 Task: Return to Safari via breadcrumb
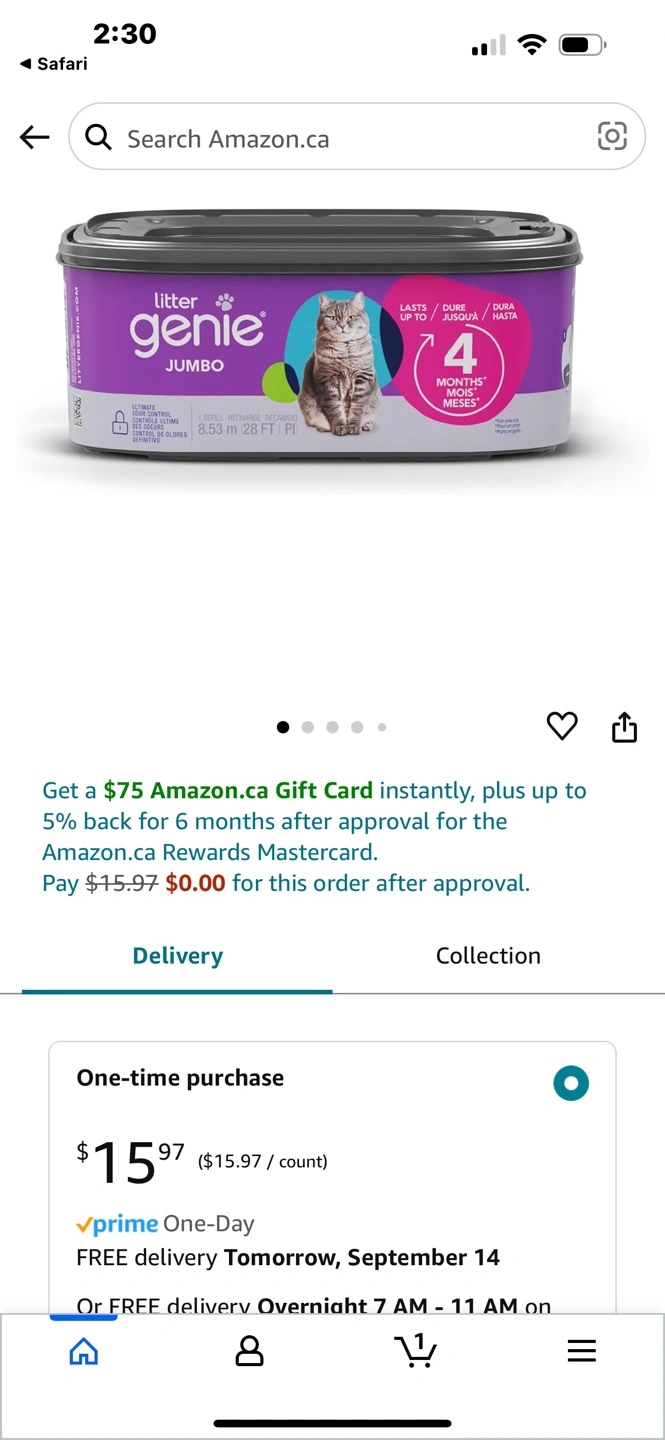(x=53, y=64)
